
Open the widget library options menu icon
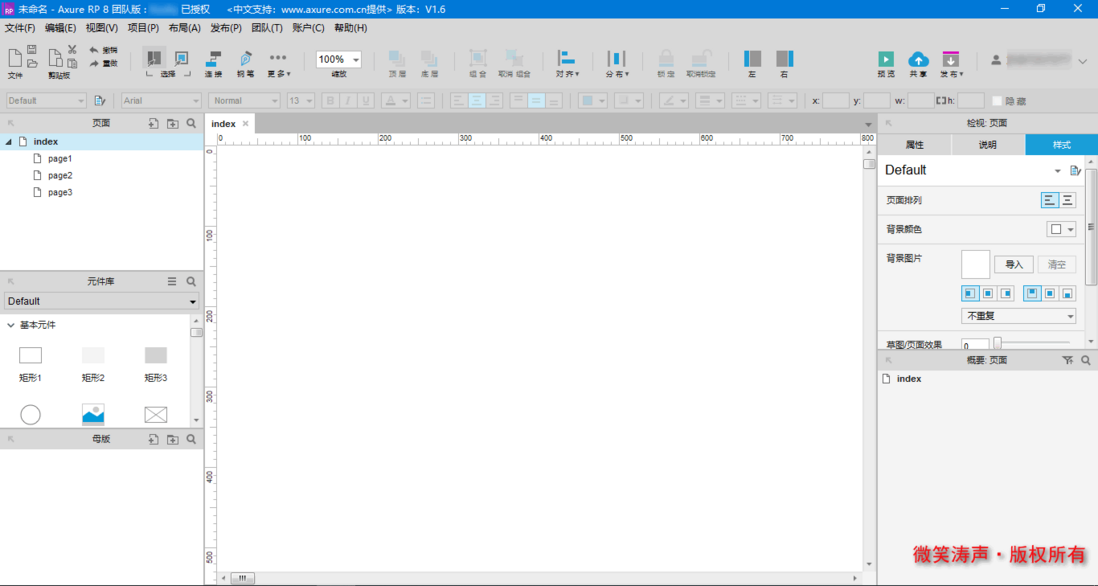click(x=172, y=281)
